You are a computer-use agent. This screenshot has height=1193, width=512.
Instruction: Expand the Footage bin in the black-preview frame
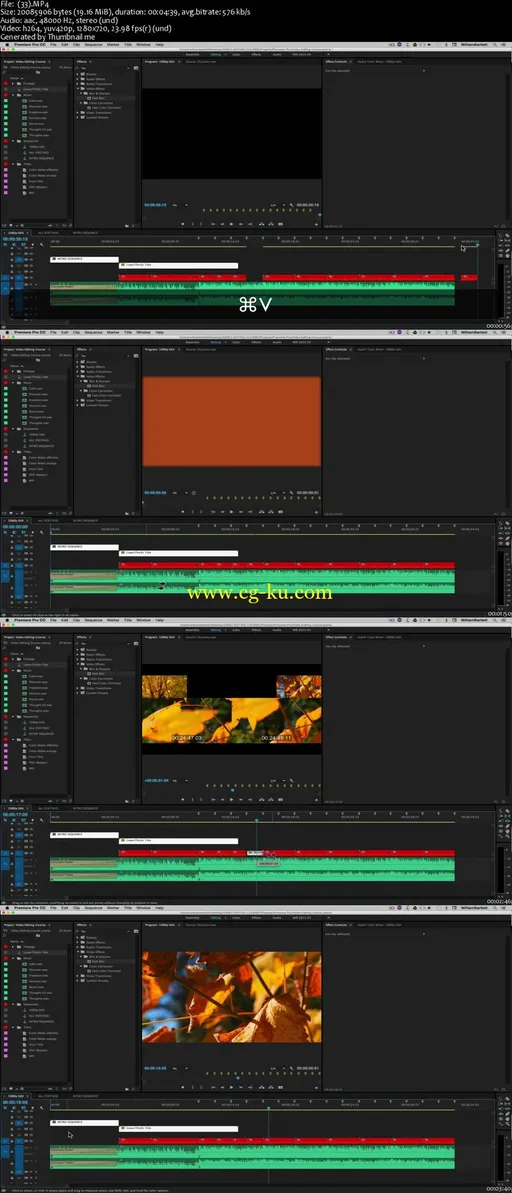tap(13, 84)
